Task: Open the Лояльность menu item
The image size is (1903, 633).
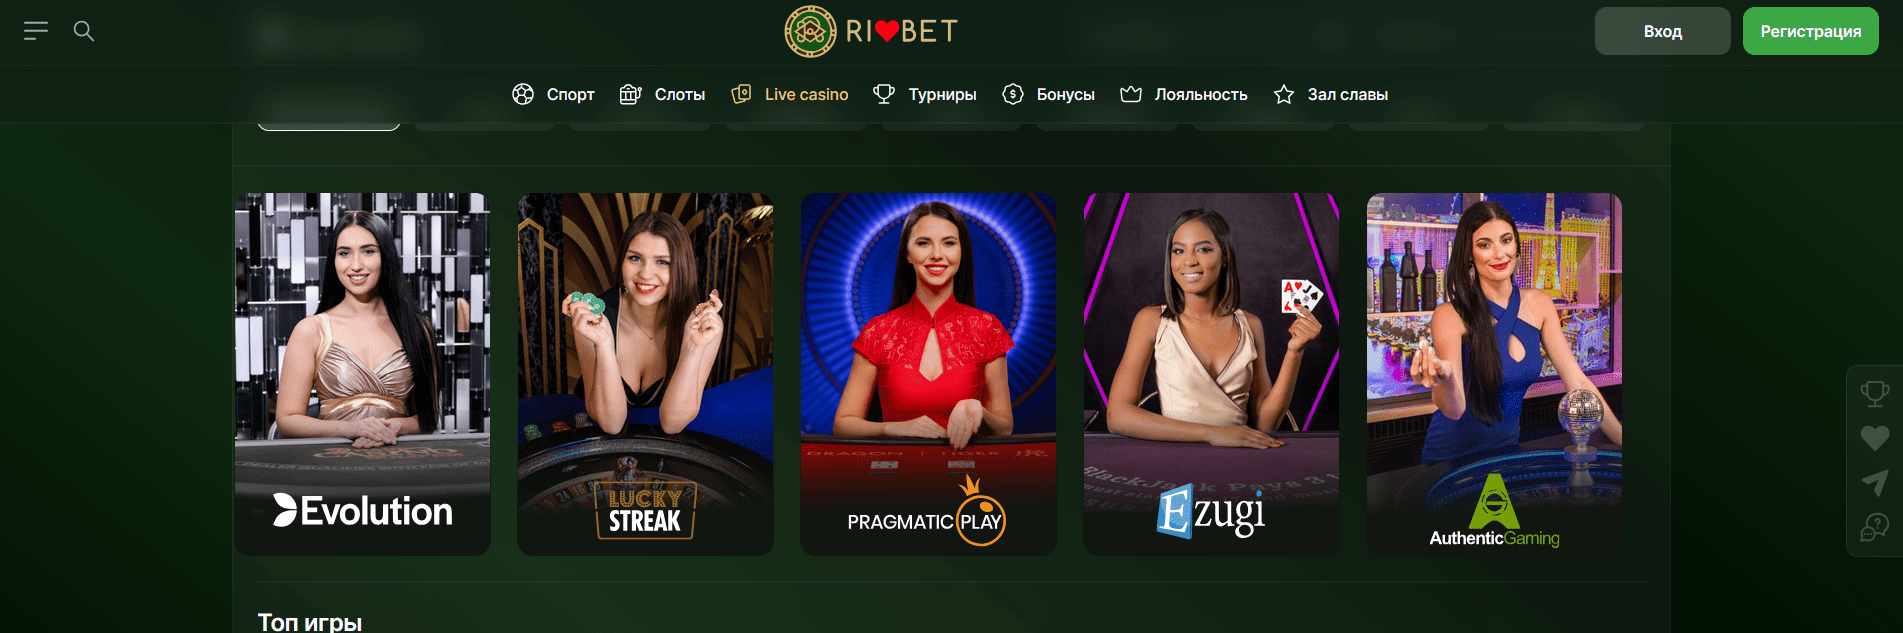Action: coord(1184,94)
